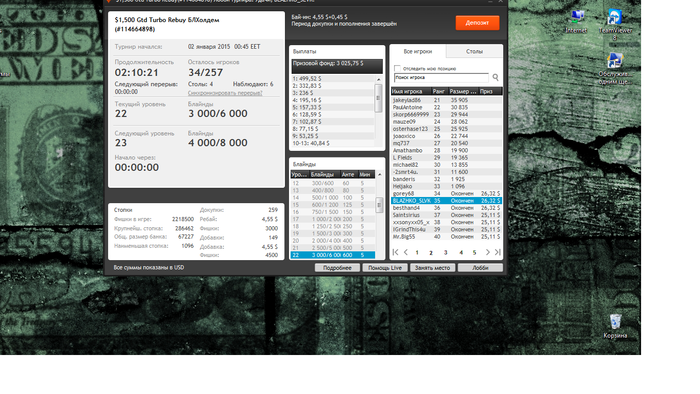Select highlighted blind level 22 row
Viewport: 700px width, 394px height.
tap(333, 255)
